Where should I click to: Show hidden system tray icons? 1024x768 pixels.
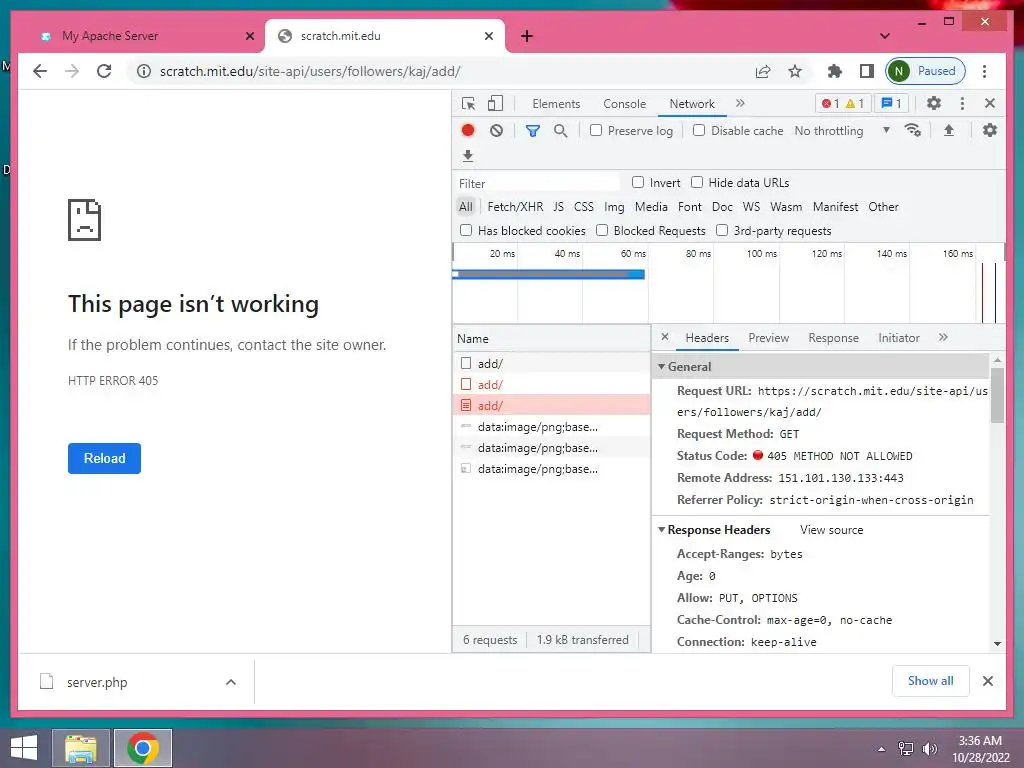point(882,748)
